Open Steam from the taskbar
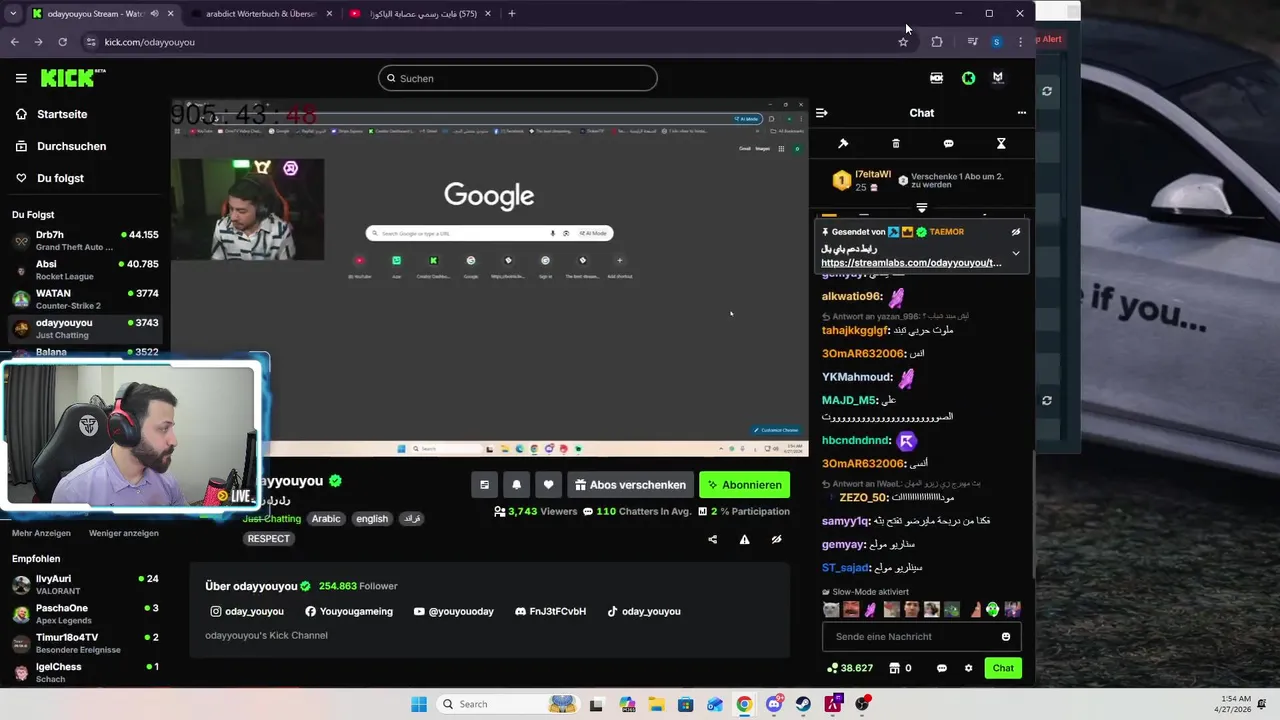The image size is (1280, 720). 804,704
